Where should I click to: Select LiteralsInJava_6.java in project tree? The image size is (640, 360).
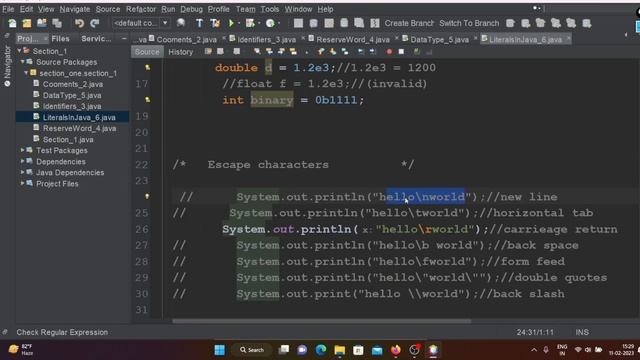79,117
